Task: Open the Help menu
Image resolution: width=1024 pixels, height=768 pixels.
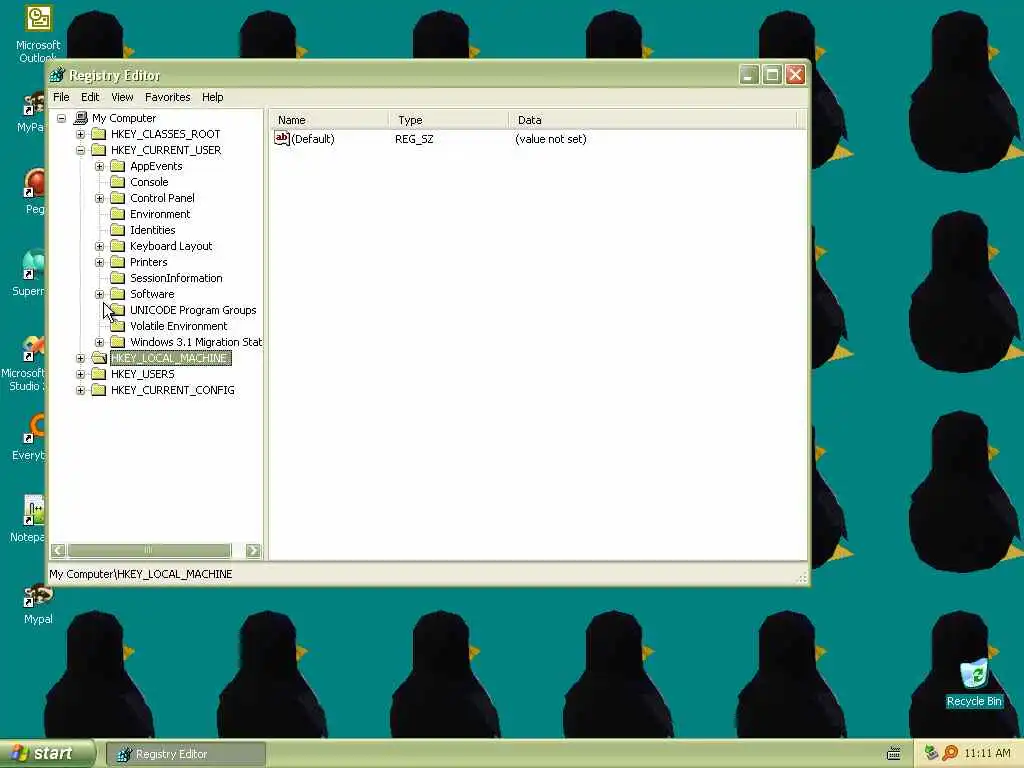Action: 213,97
